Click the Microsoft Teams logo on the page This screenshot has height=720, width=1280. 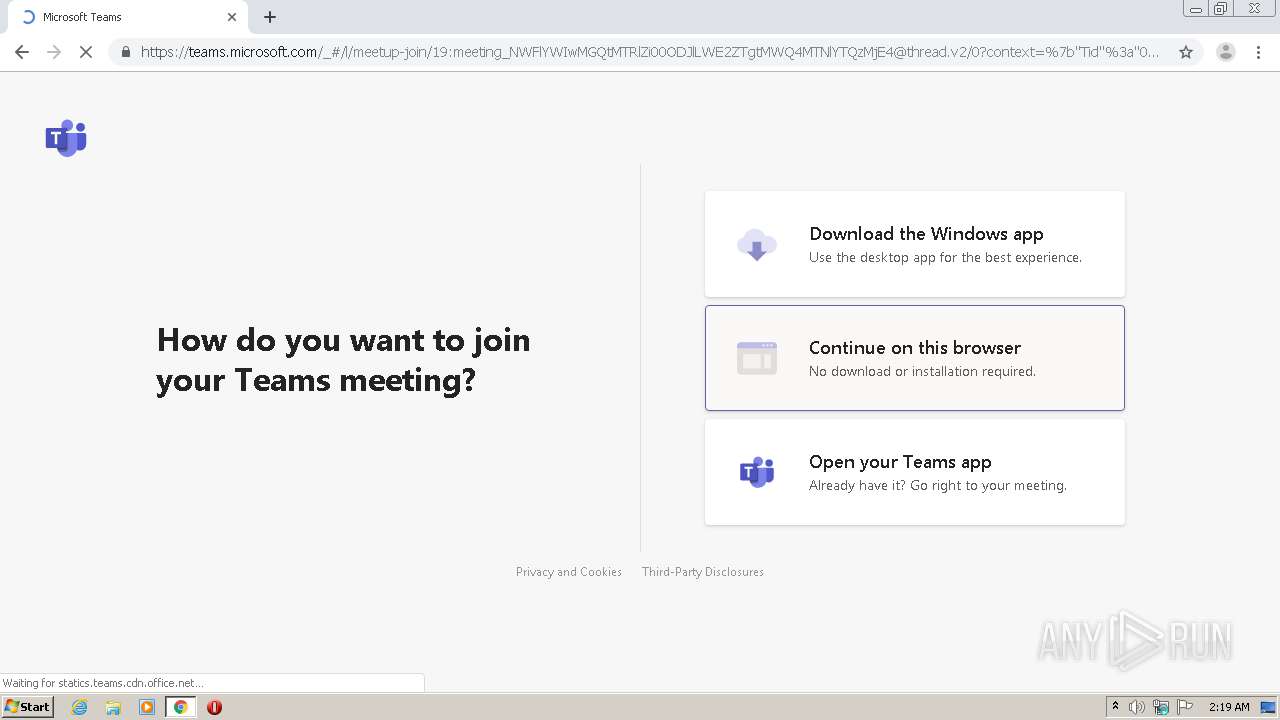pos(66,138)
